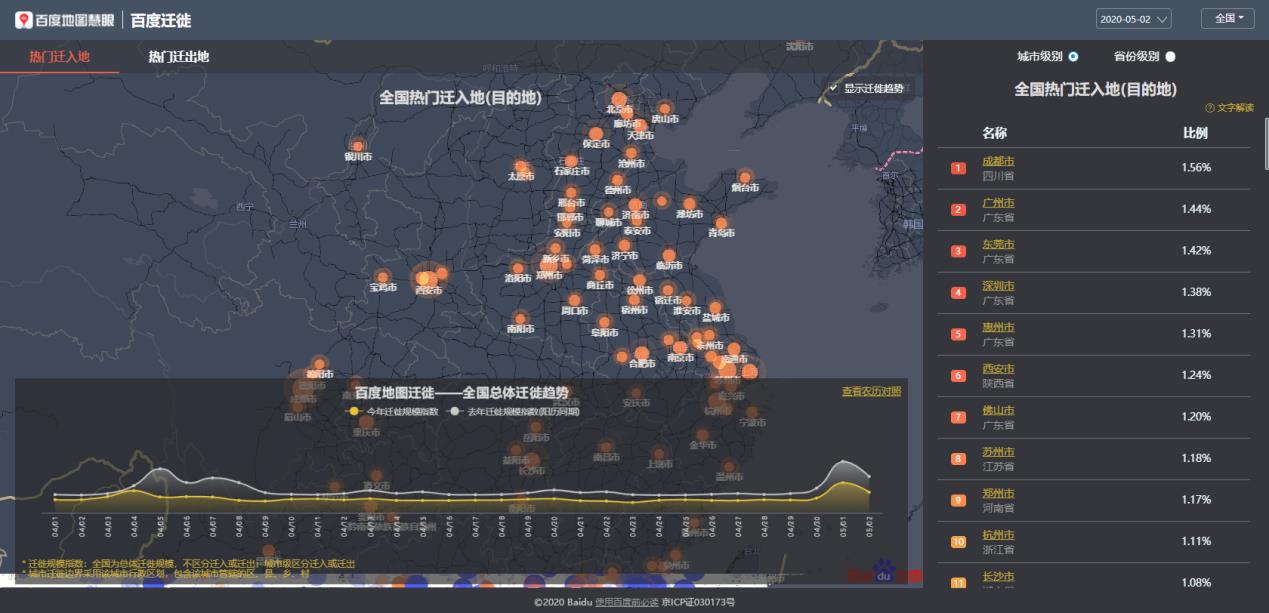Open 苏州市 in the ranking list
Screen dimensions: 1269x613
click(998, 452)
